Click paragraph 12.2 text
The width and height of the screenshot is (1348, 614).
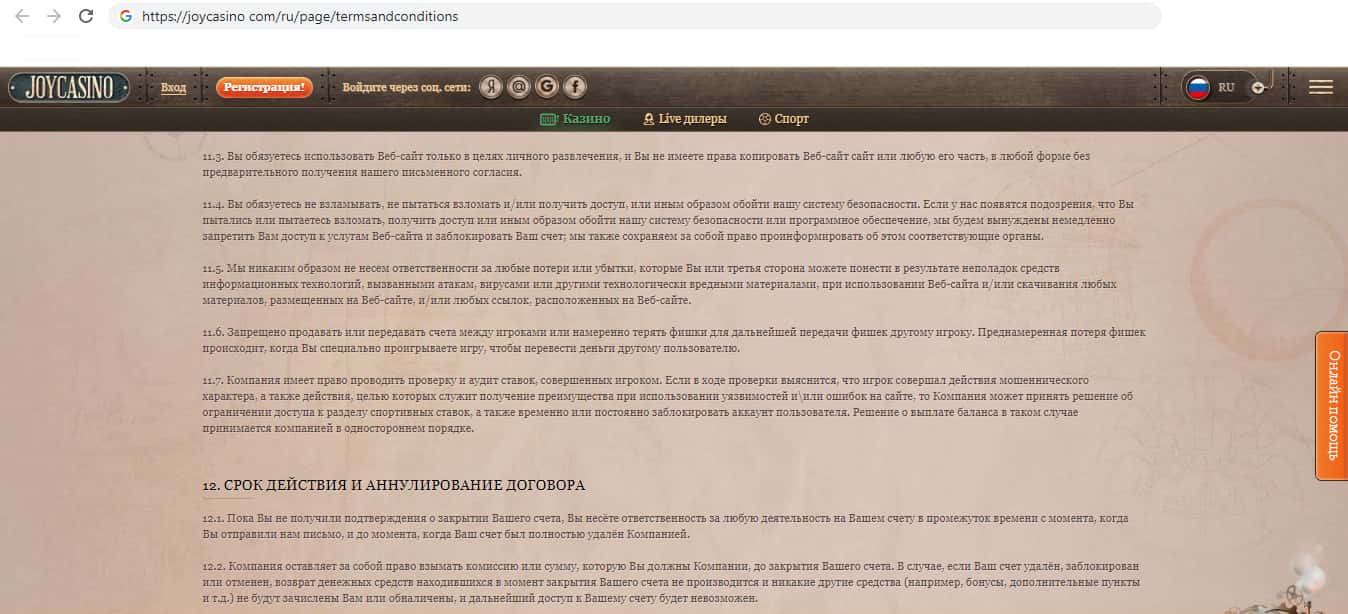tap(671, 582)
